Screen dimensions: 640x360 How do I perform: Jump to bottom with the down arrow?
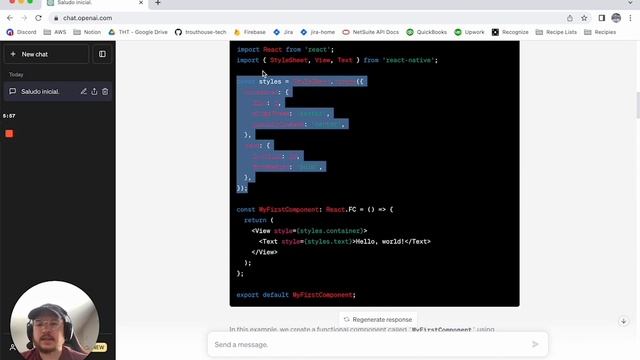click(623, 321)
